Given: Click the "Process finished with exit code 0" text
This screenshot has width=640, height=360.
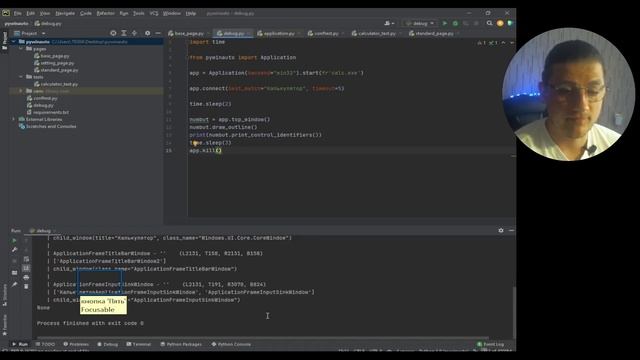Looking at the screenshot, I should click(90, 323).
